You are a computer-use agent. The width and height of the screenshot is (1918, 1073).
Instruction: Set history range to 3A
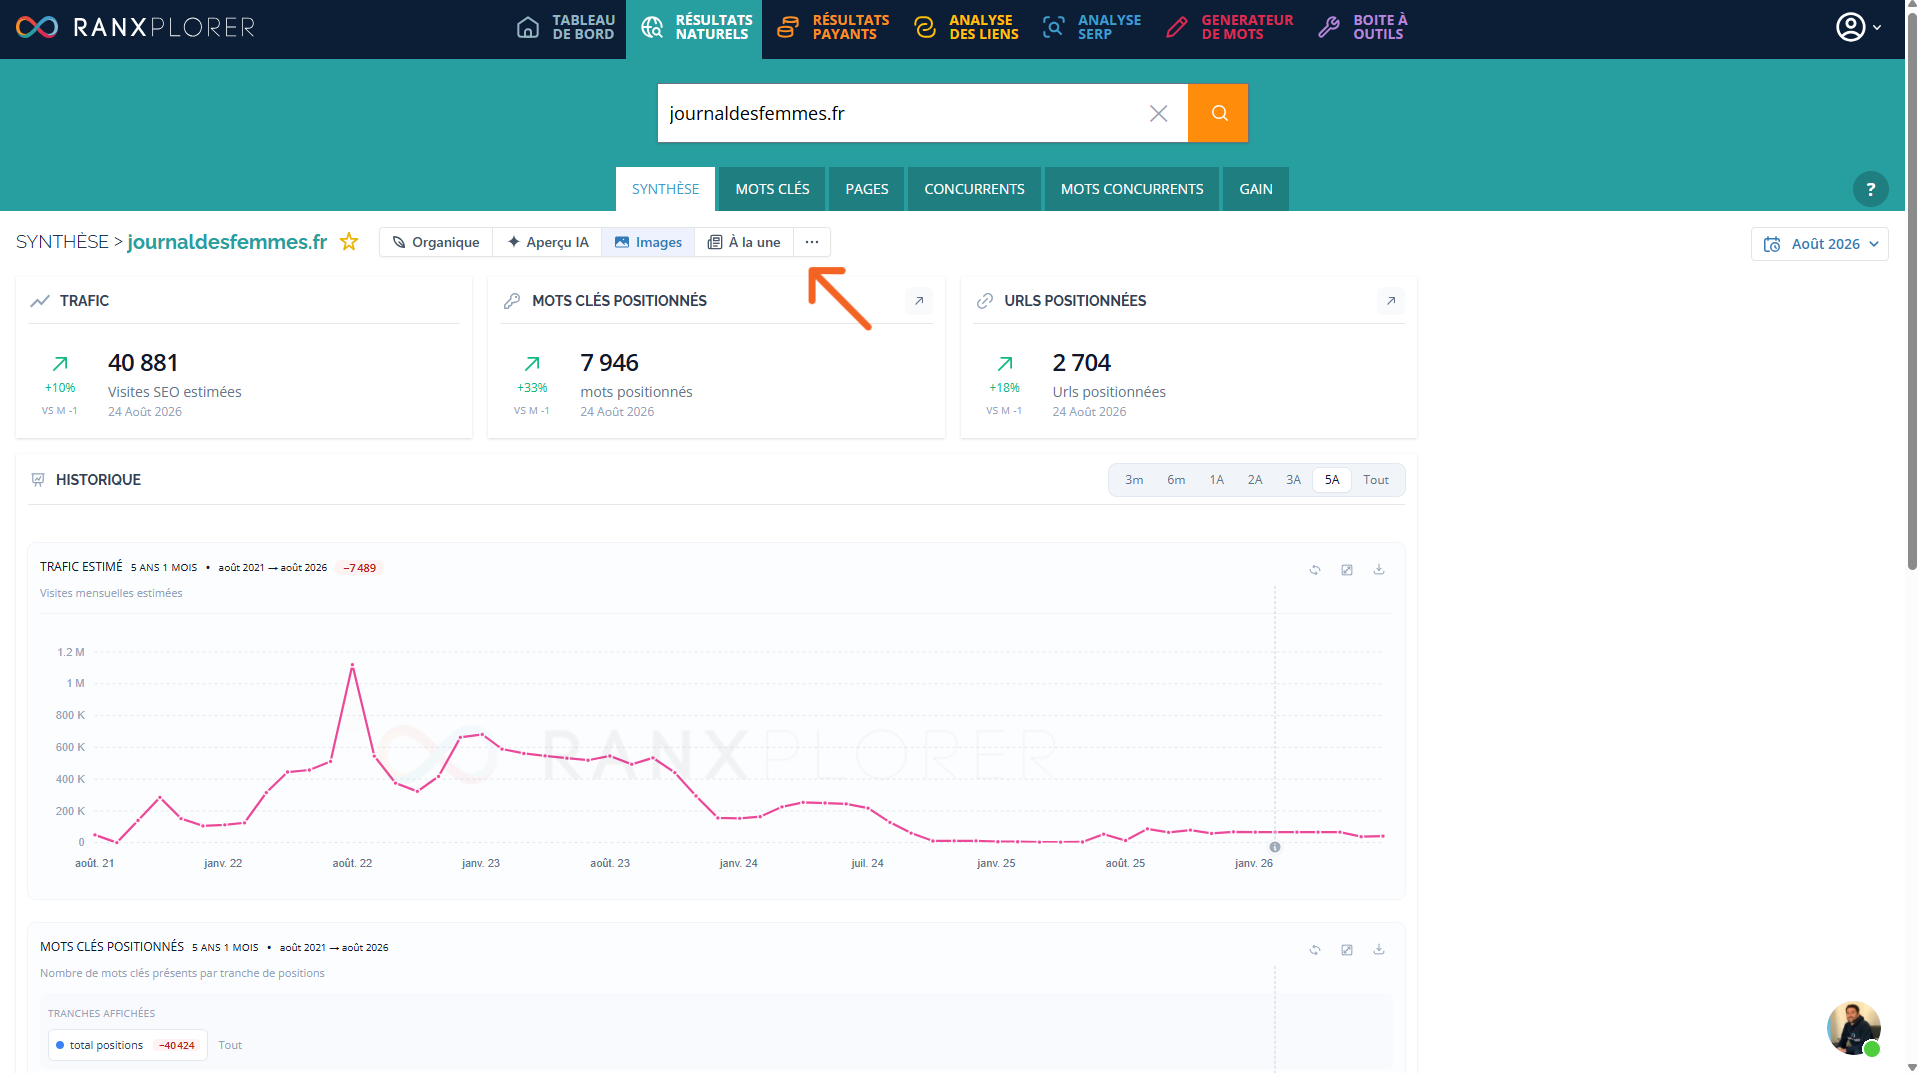click(x=1294, y=480)
